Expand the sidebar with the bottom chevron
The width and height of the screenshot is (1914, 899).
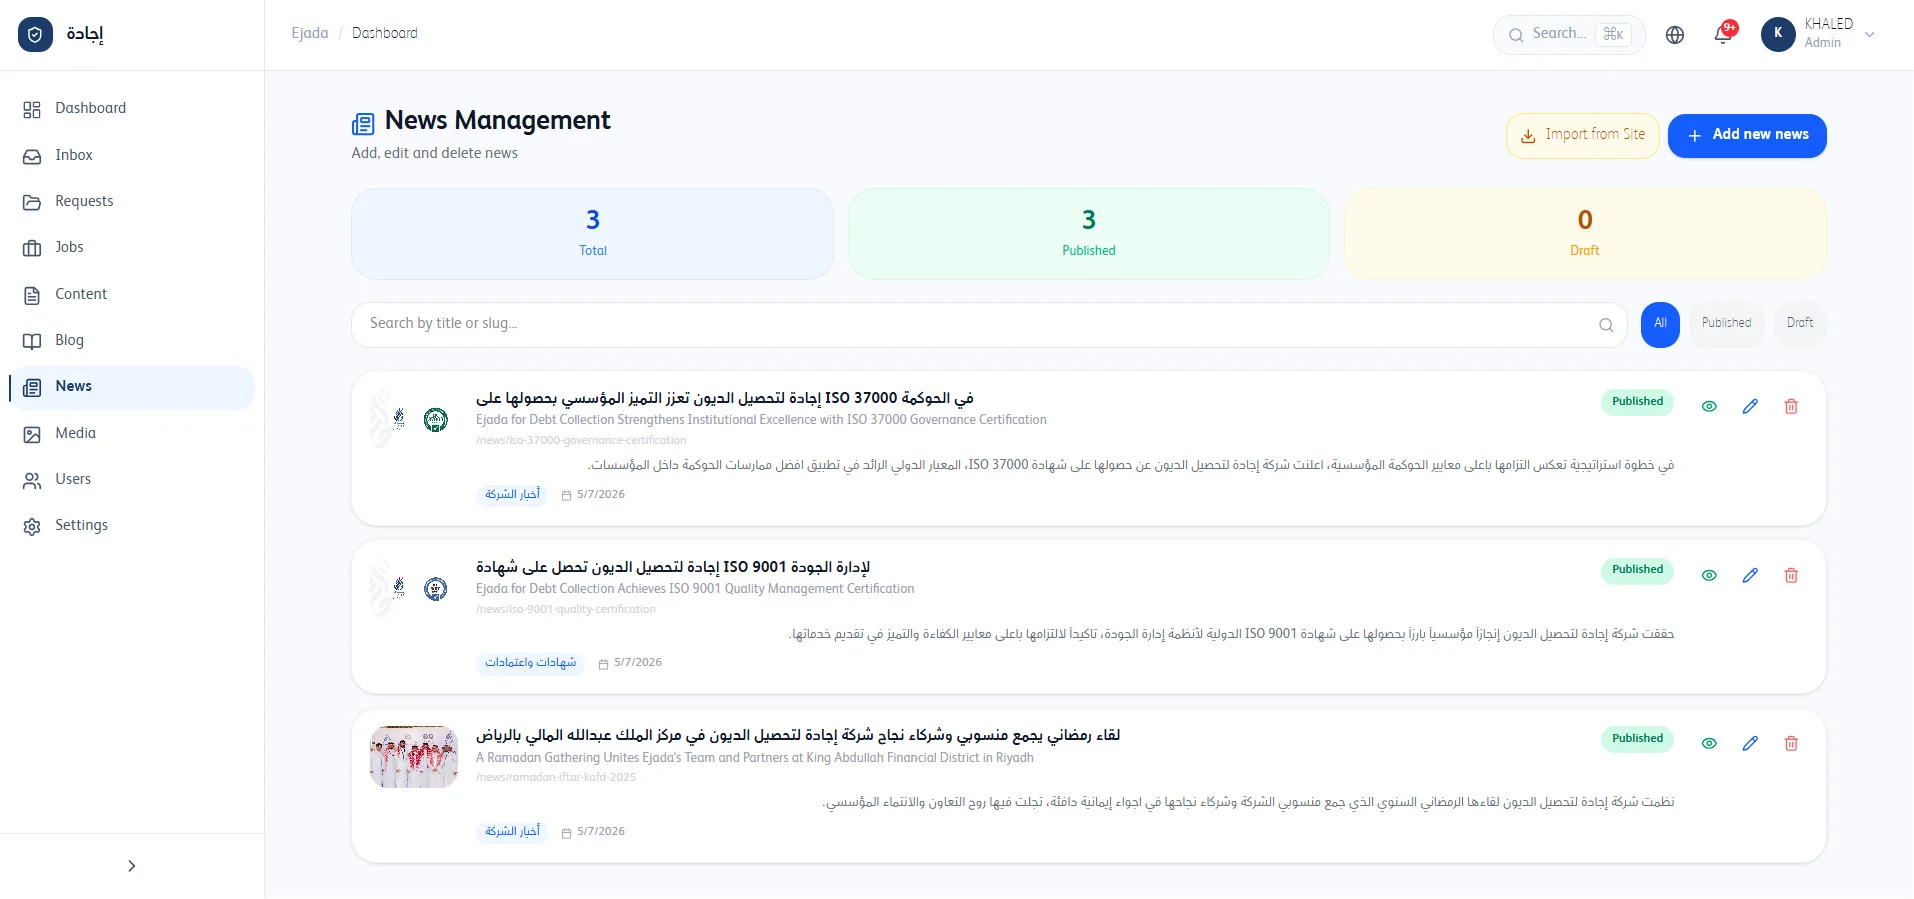[131, 866]
